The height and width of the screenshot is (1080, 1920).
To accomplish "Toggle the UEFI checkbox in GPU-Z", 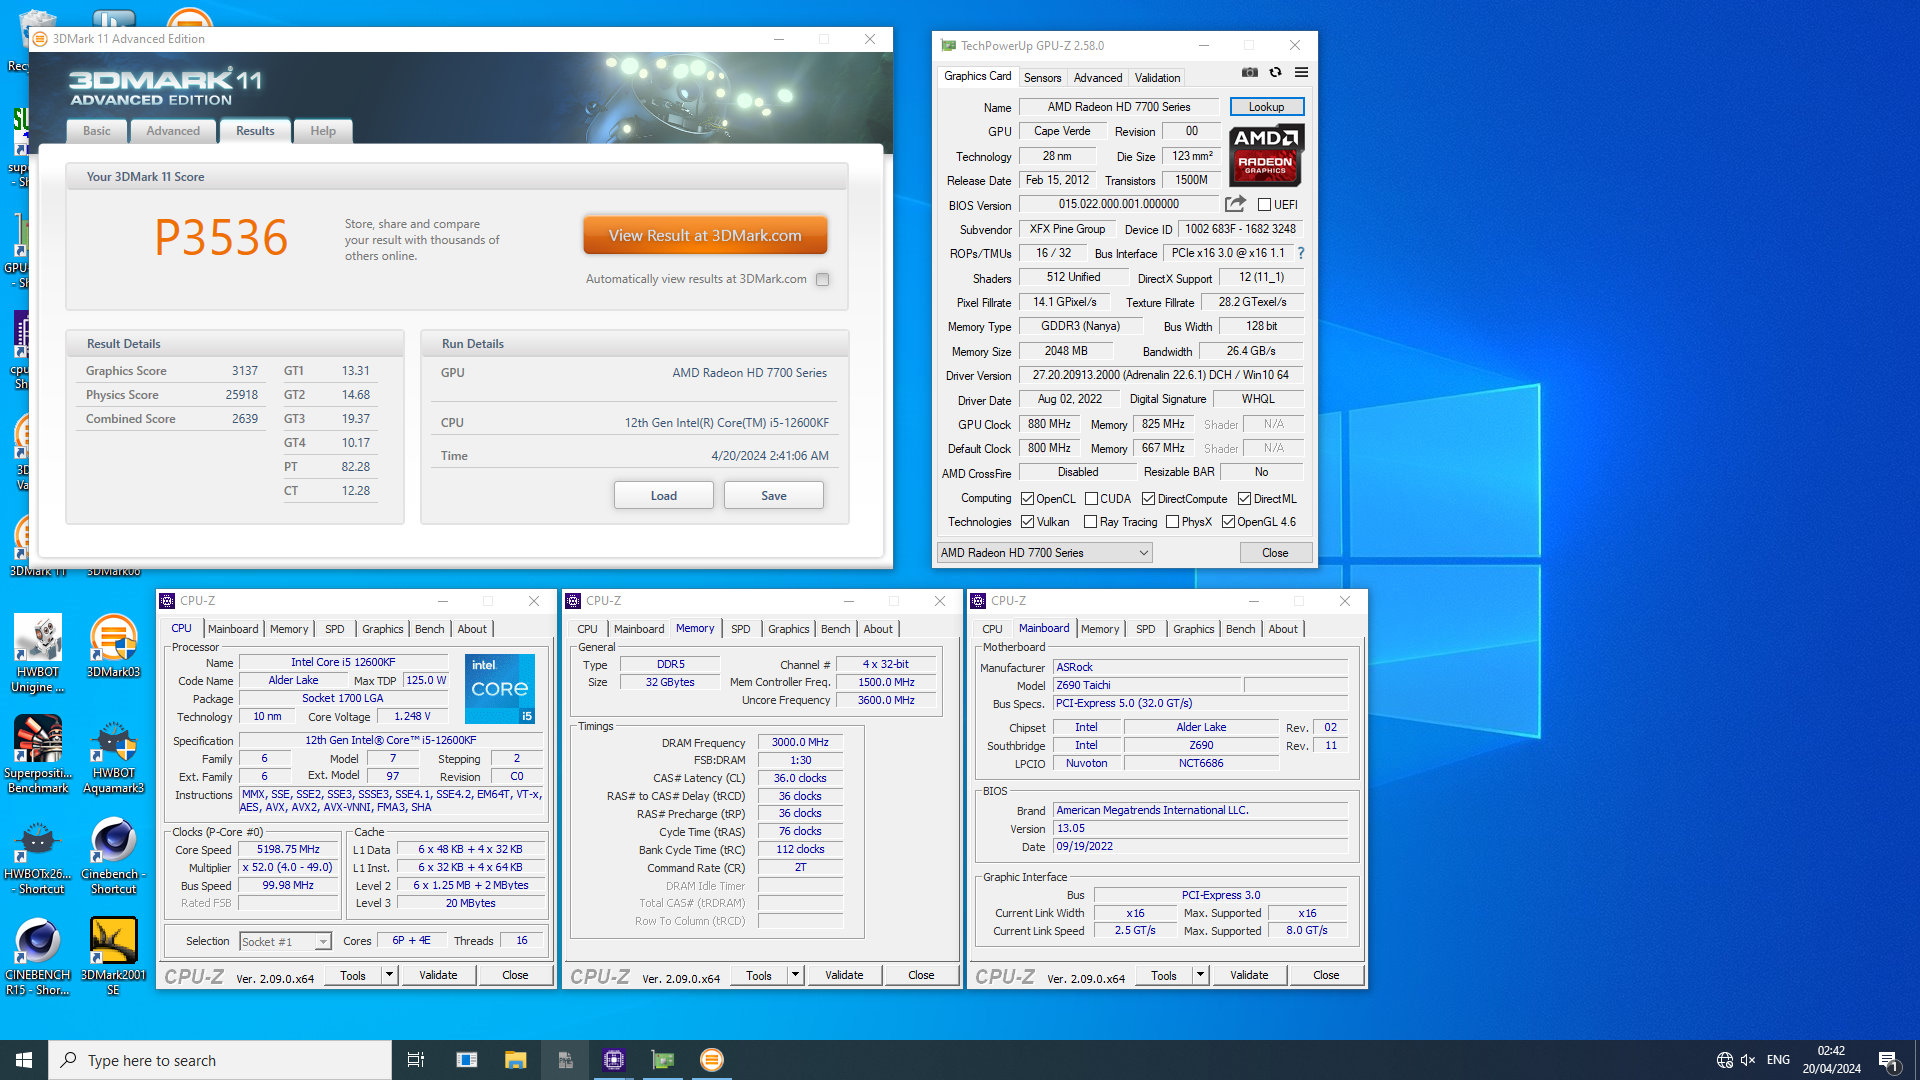I will pos(1264,205).
